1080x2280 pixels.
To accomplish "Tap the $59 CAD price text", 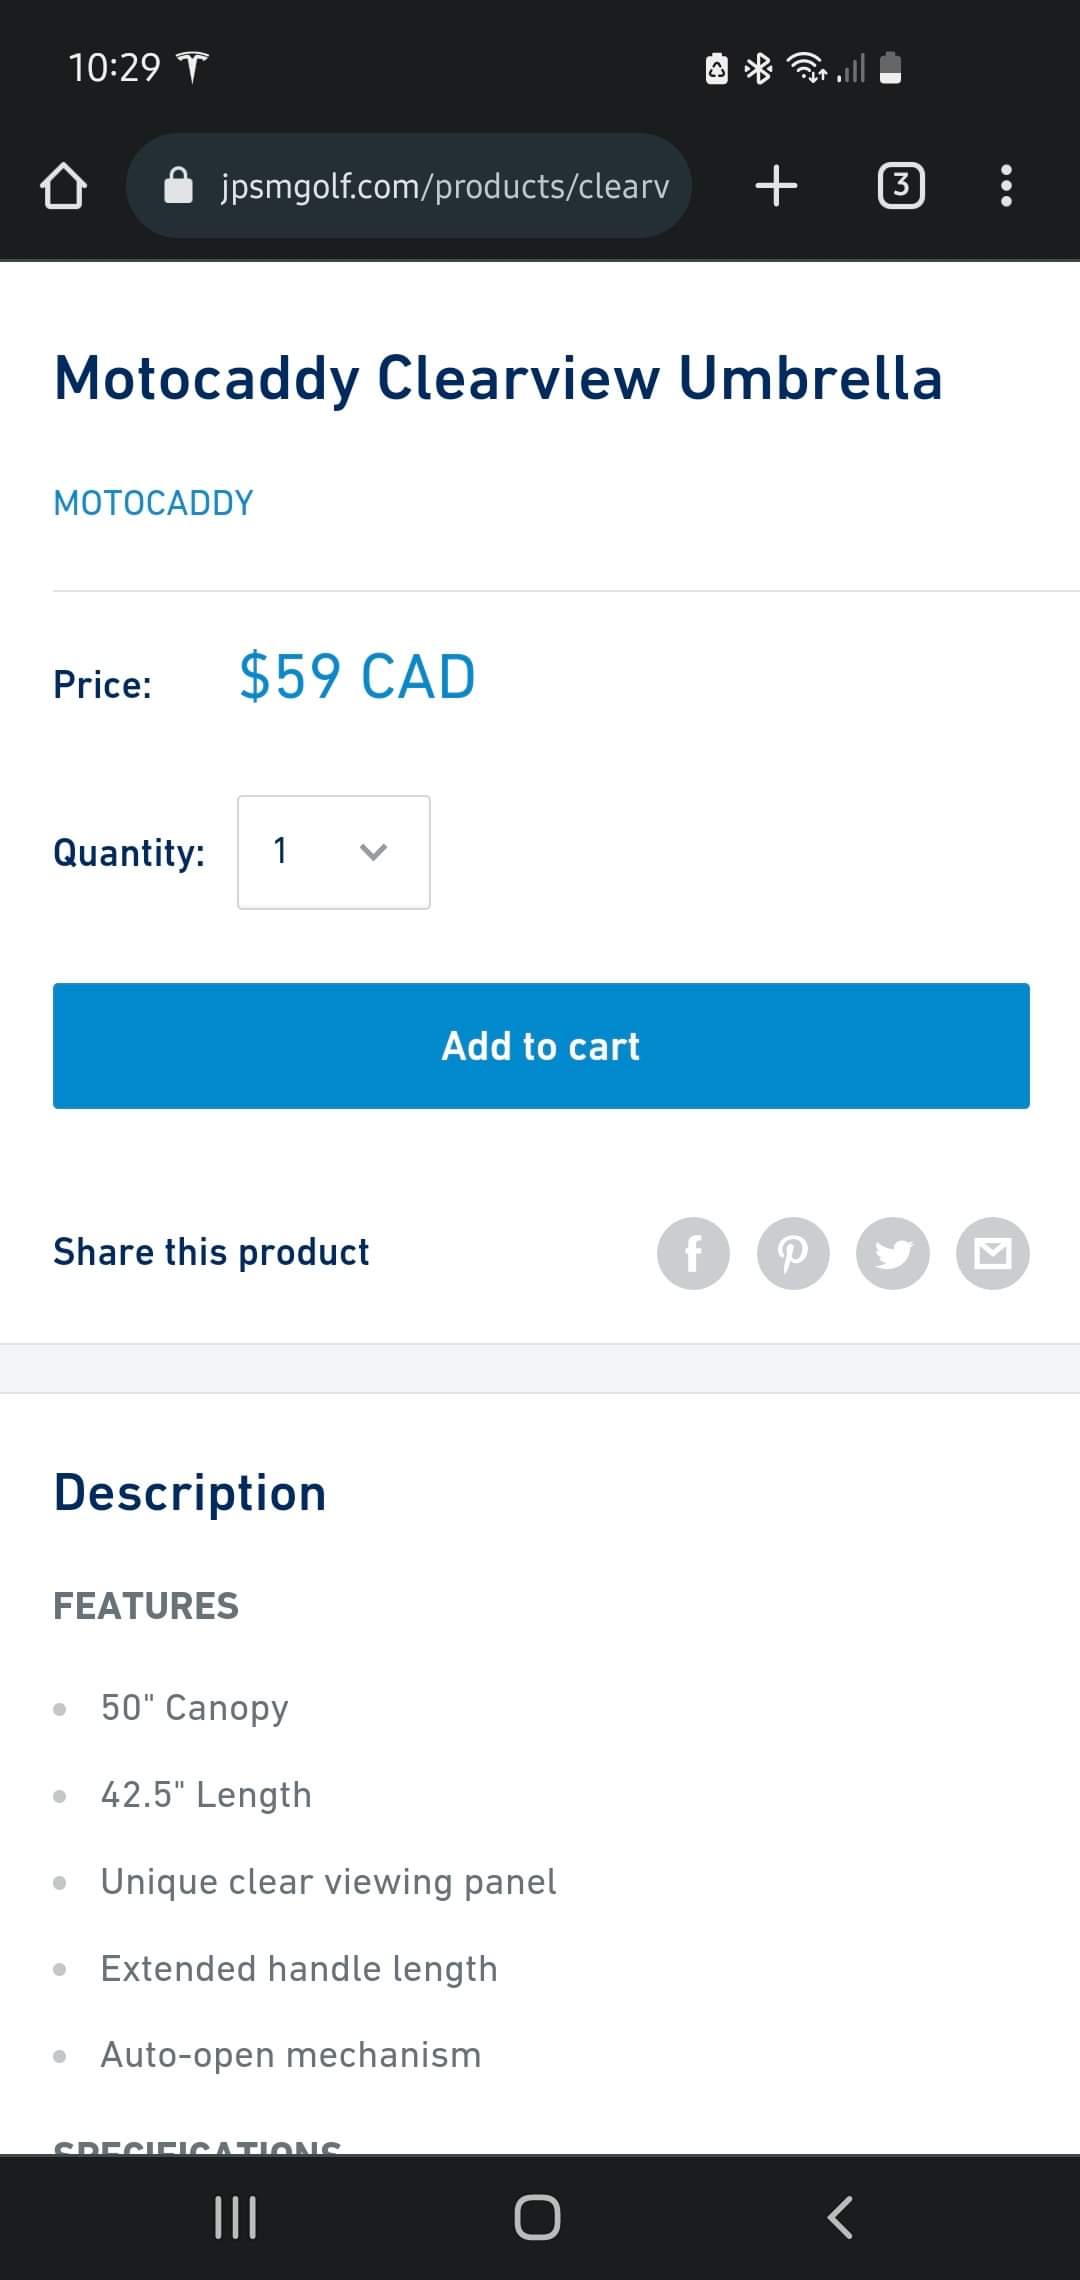I will point(357,677).
